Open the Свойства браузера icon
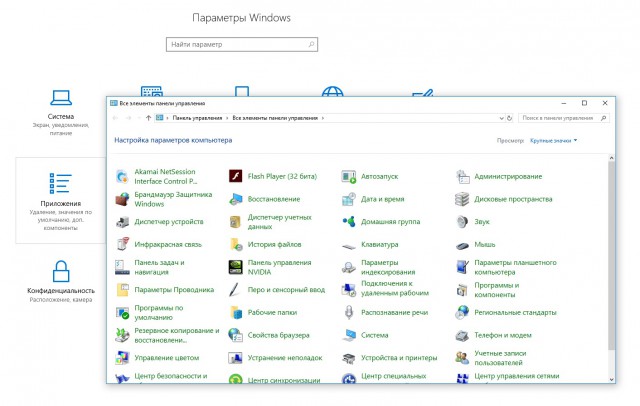 (236, 335)
